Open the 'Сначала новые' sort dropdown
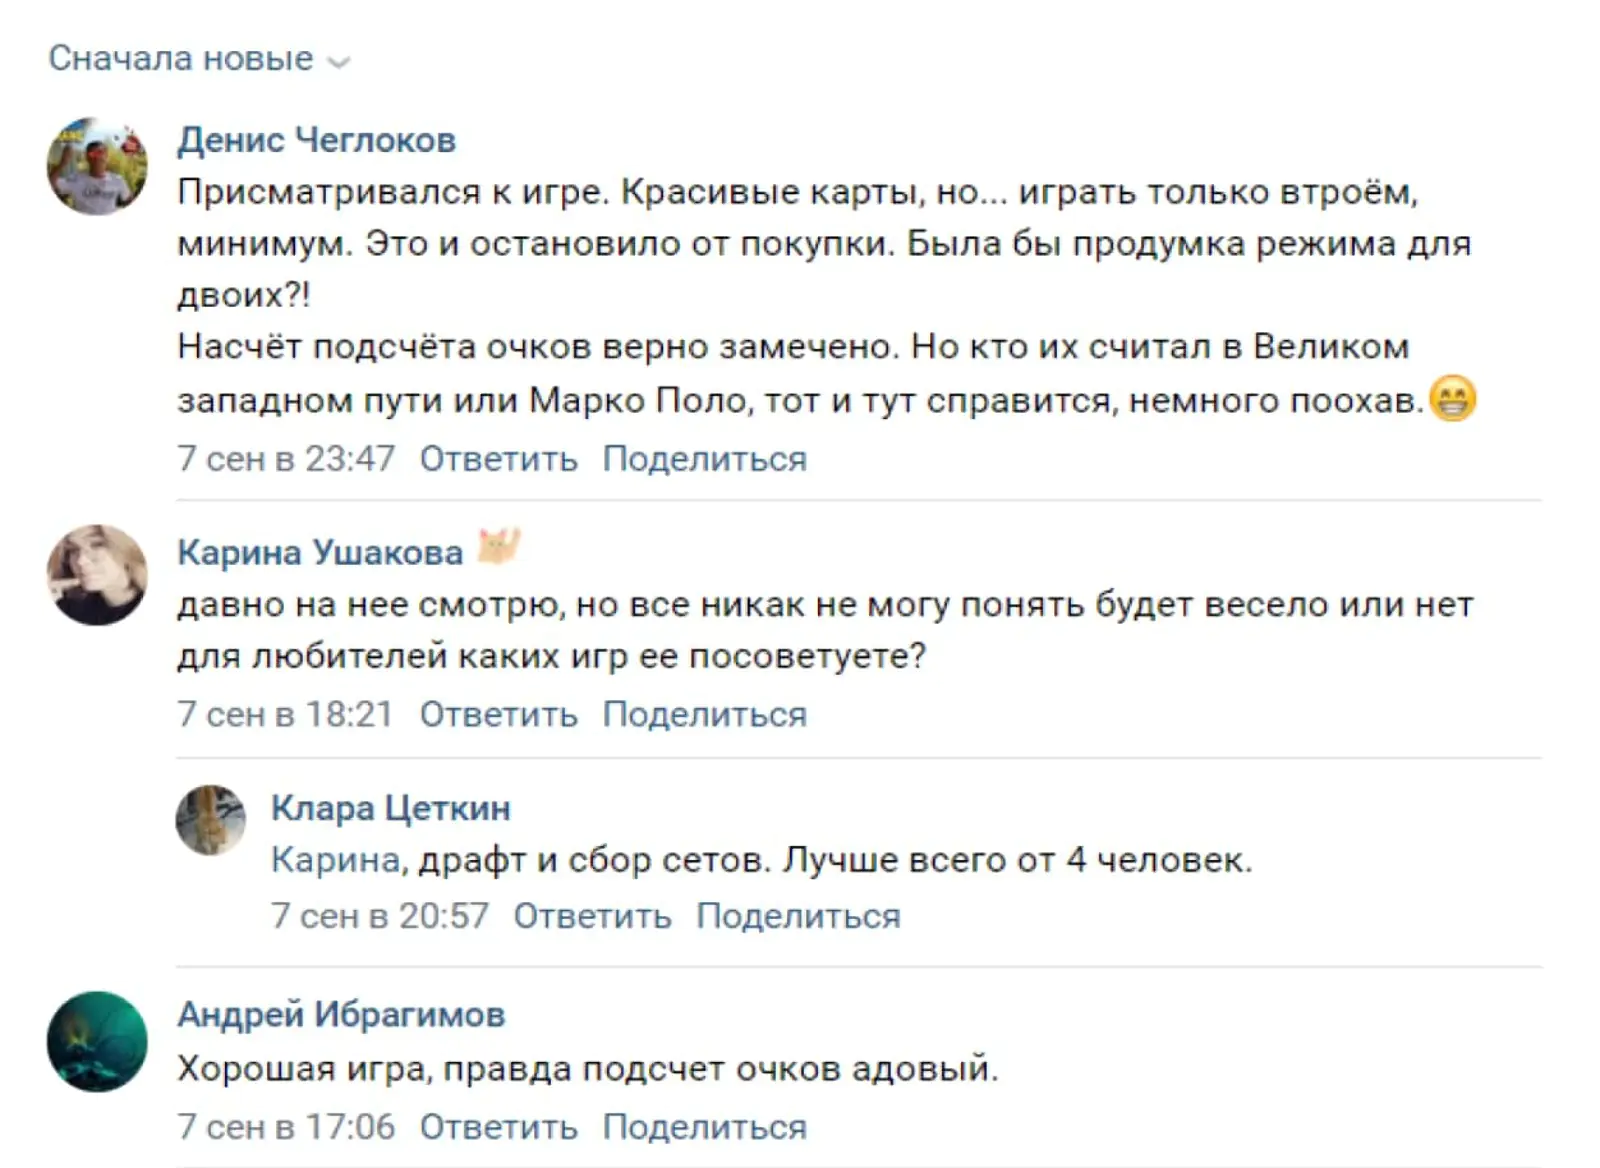 pos(199,58)
